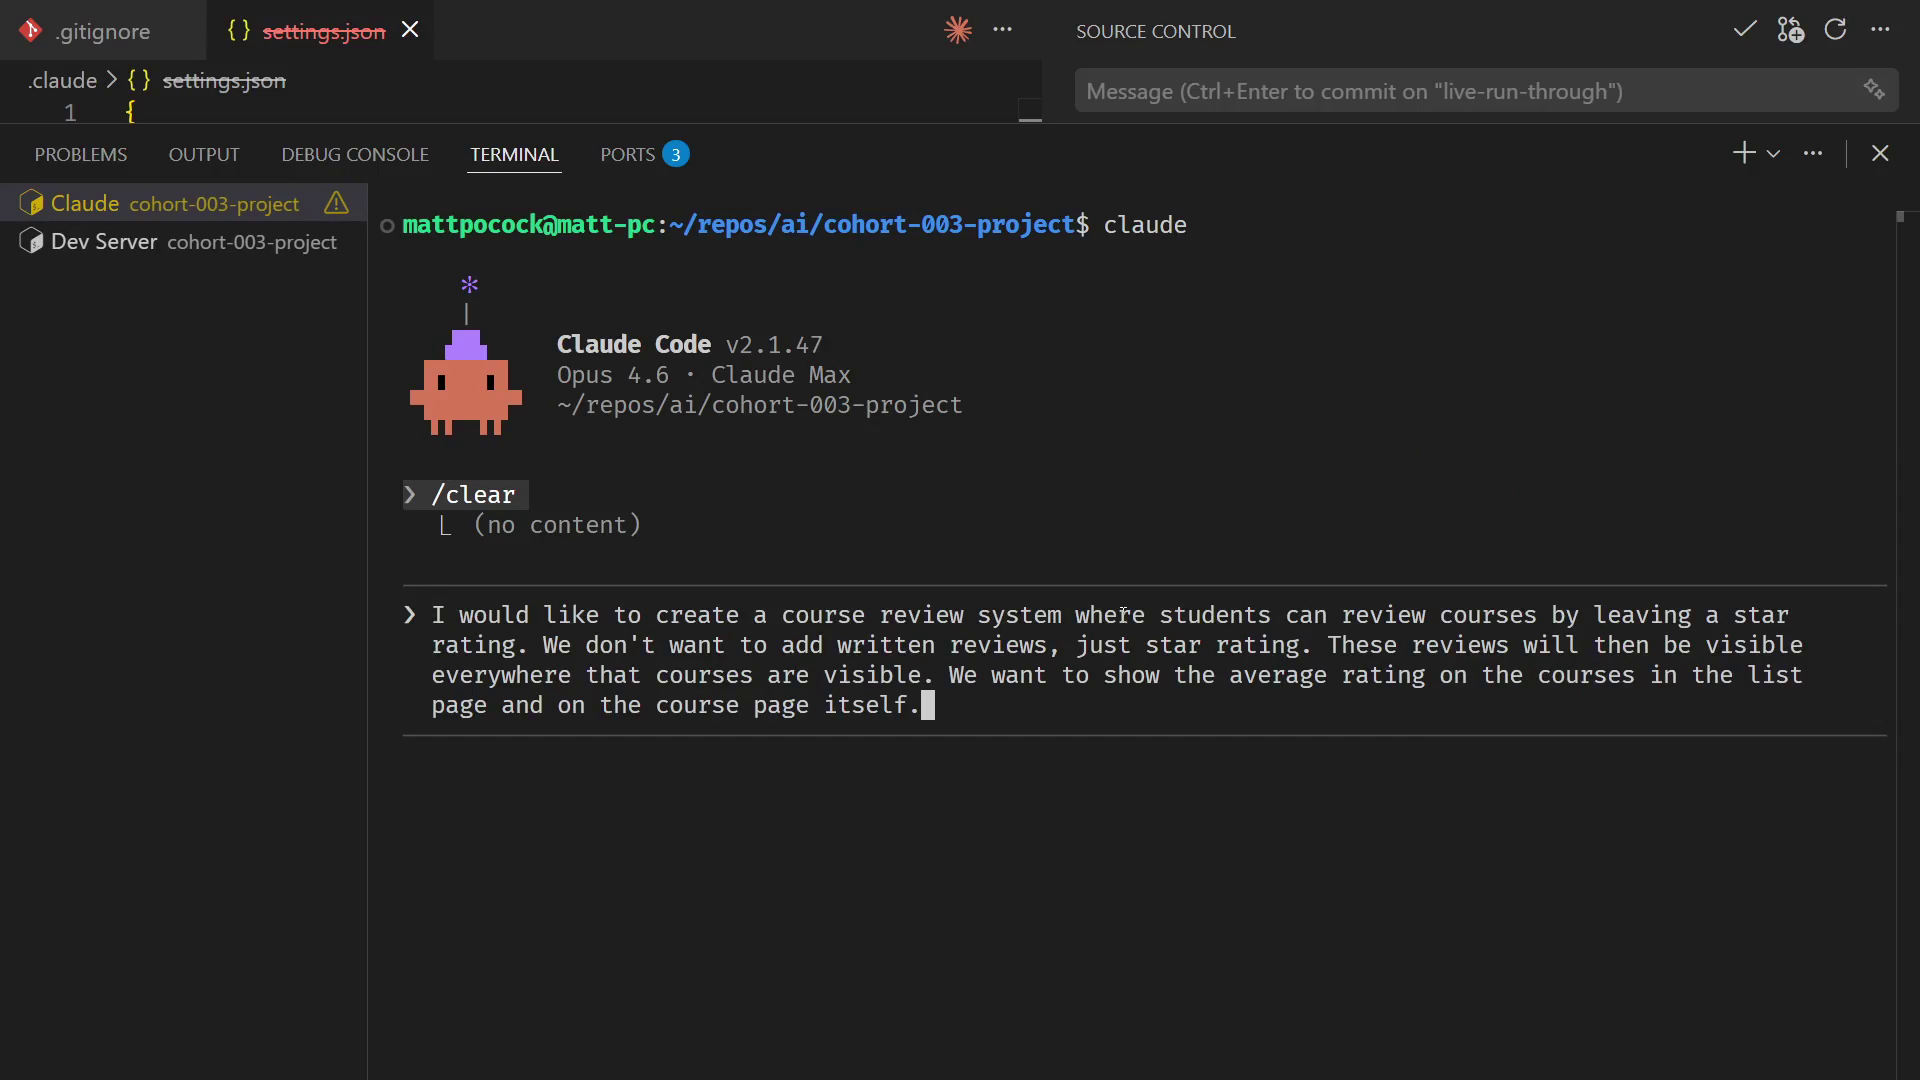Image resolution: width=1920 pixels, height=1080 pixels.
Task: Click the SOURCE CONTROL panel title
Action: point(1156,31)
